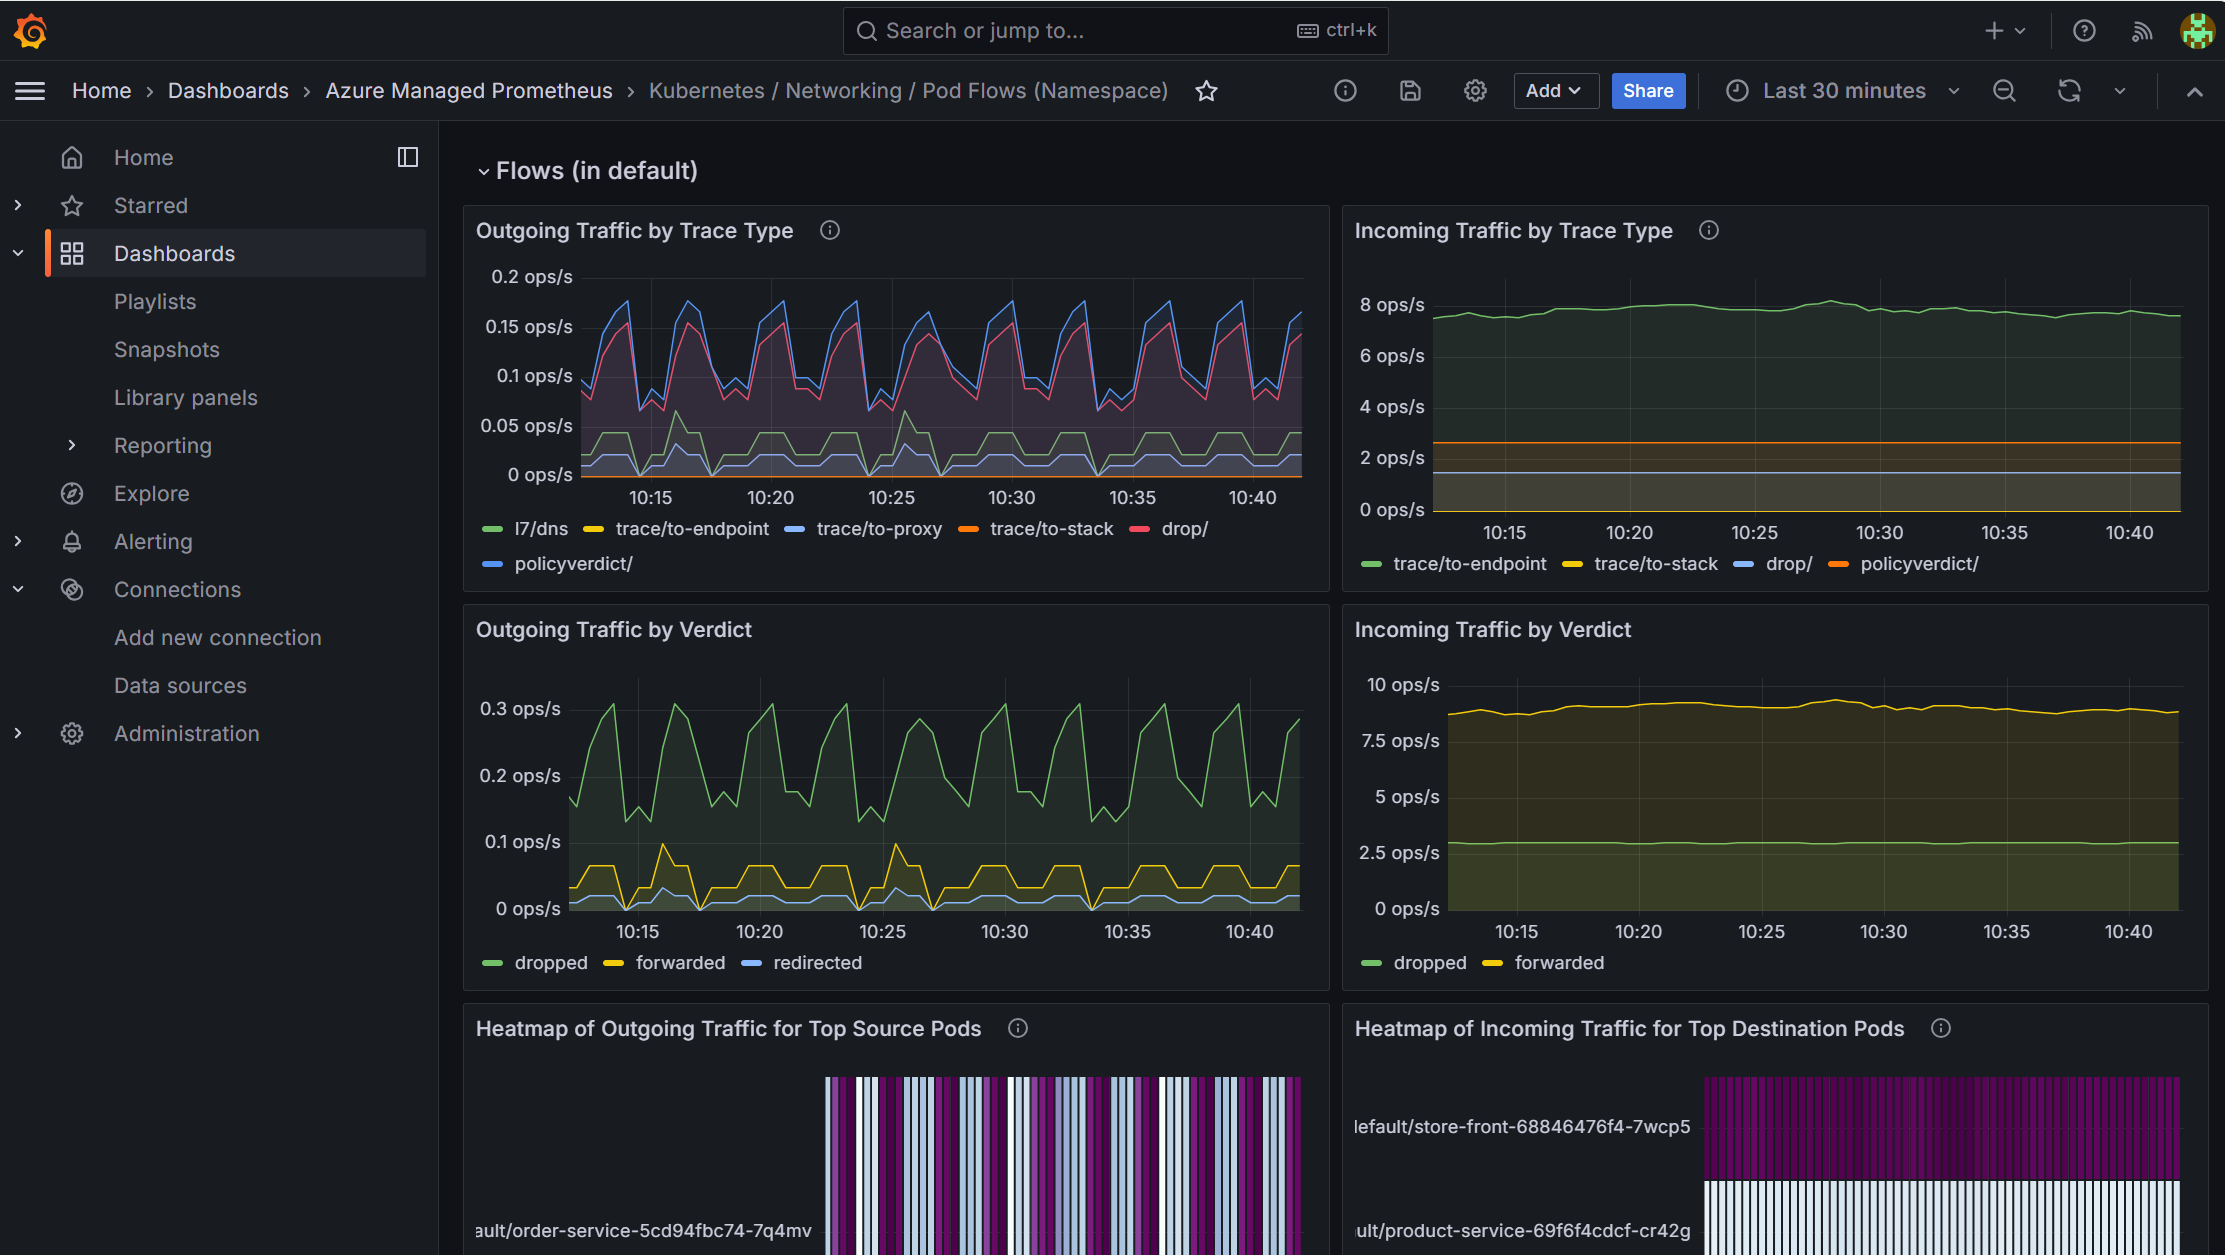Open Snapshots in sidebar
2225x1255 pixels.
point(167,349)
